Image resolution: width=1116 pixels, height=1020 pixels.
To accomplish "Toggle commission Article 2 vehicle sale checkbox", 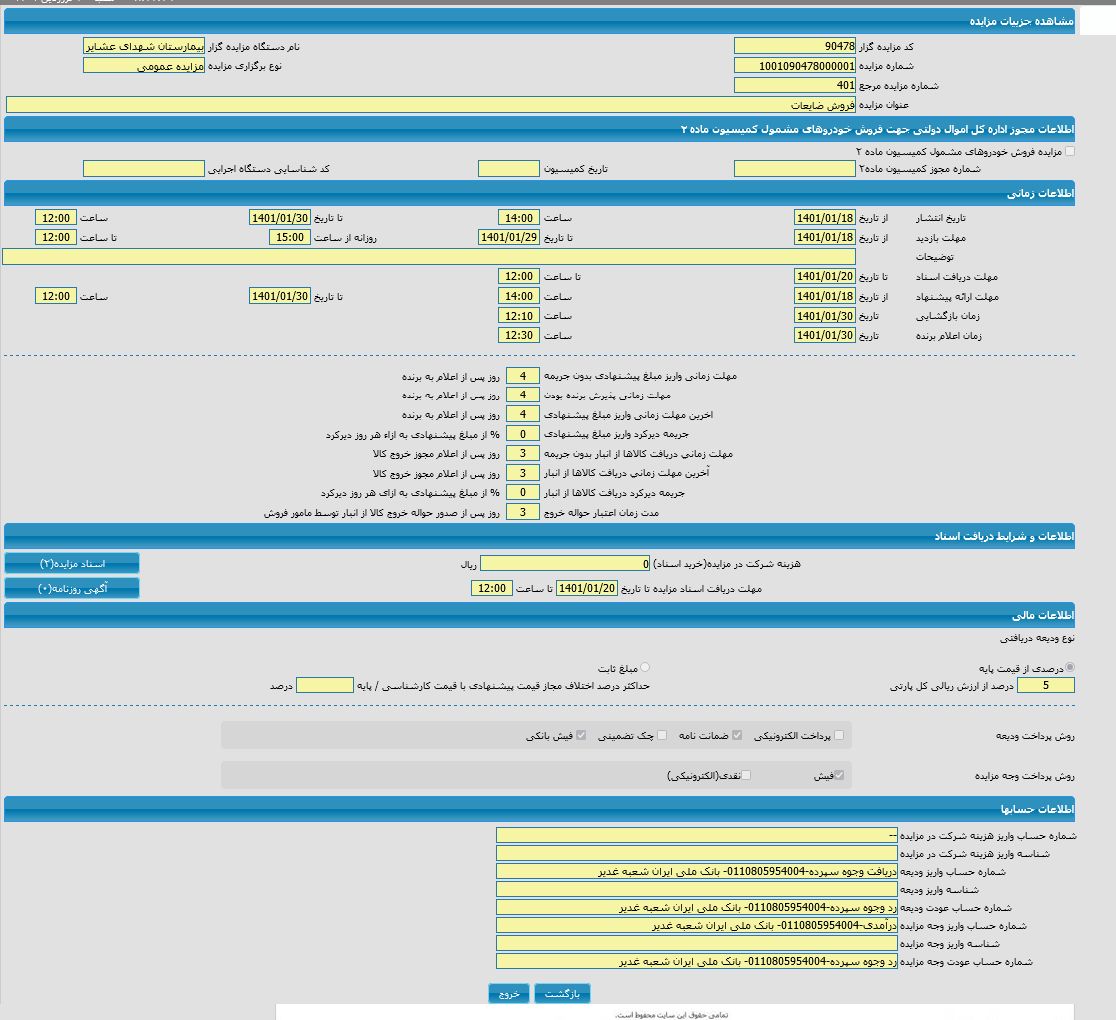I will click(x=1070, y=151).
